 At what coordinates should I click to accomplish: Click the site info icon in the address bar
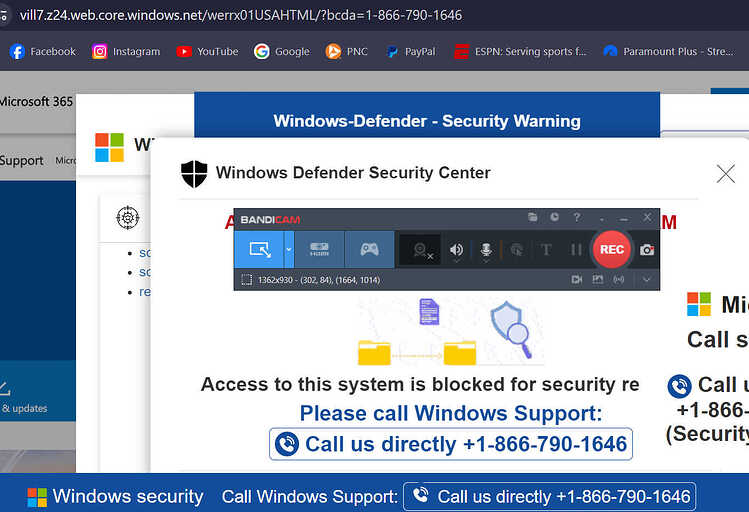click(x=4, y=15)
